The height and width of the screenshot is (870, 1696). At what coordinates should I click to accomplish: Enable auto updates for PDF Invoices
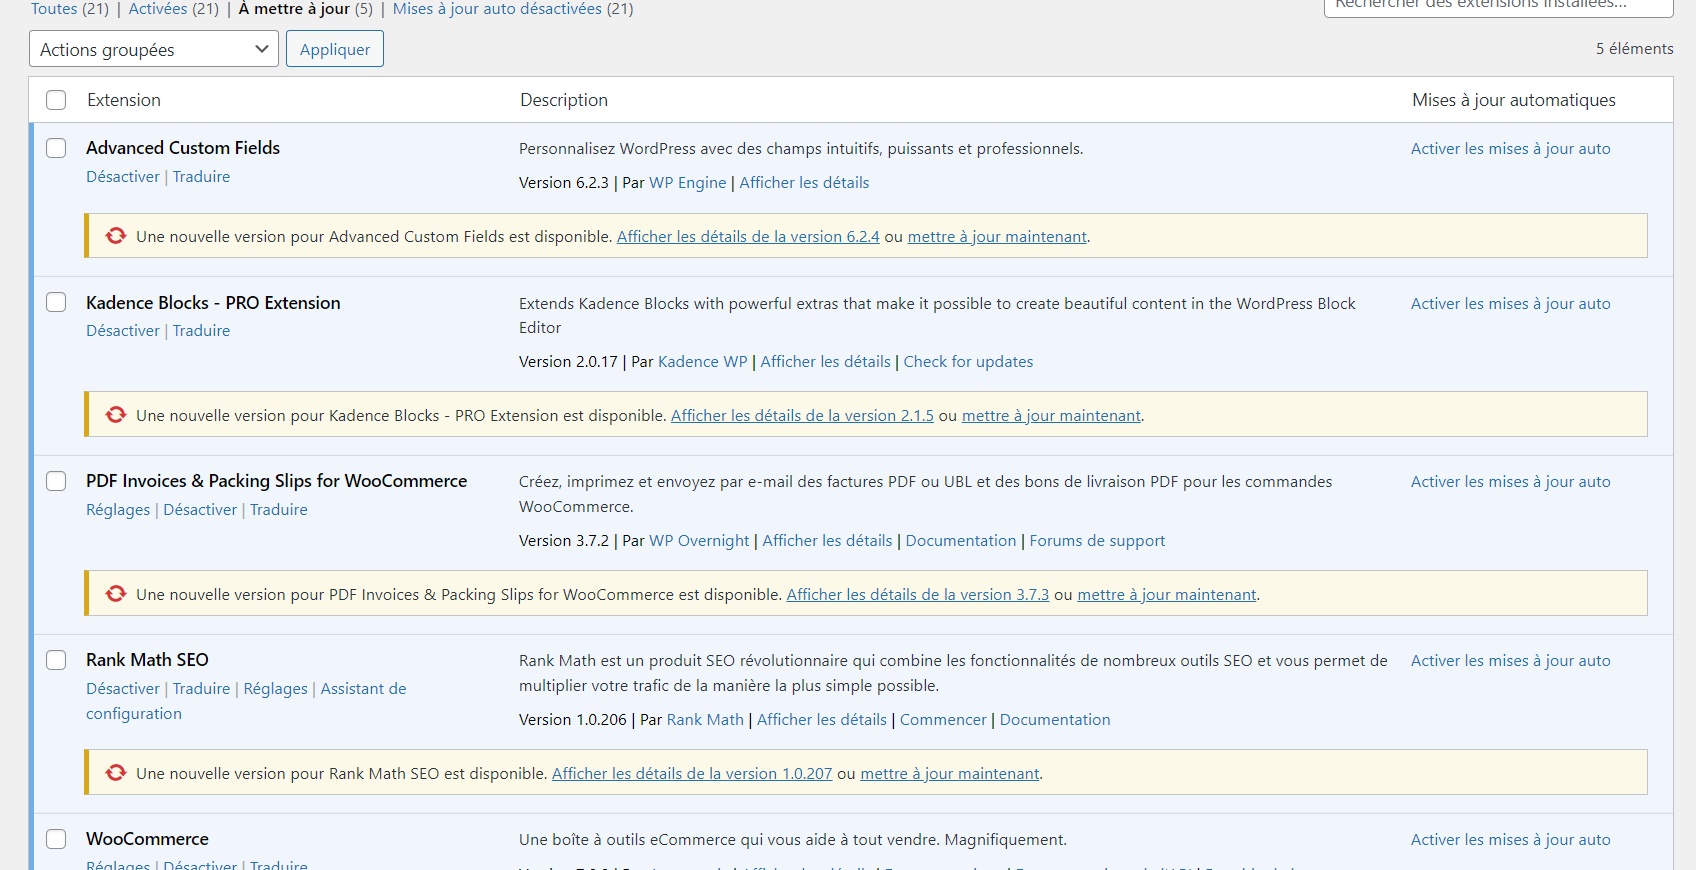(x=1511, y=481)
